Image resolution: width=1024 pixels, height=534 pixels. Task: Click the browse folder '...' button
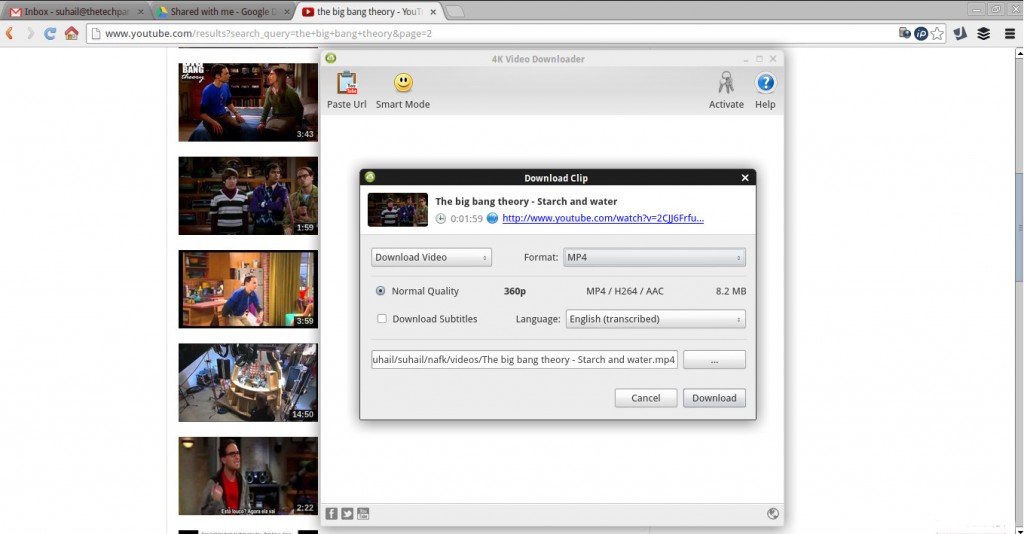pyautogui.click(x=714, y=360)
